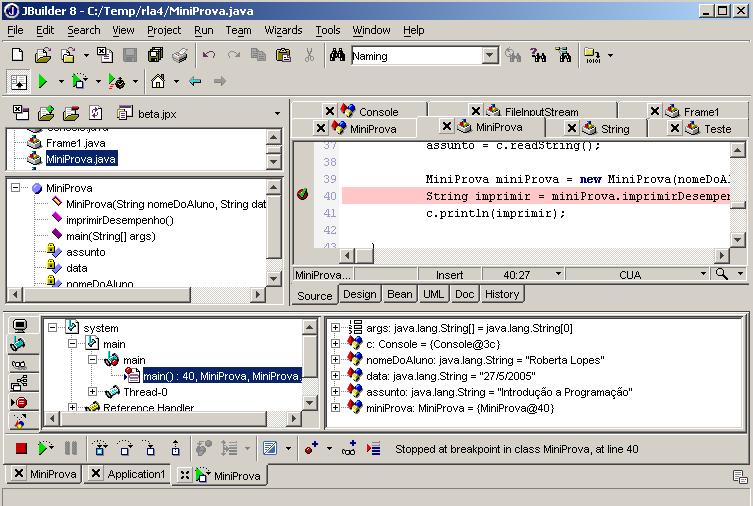Viewport: 753px width, 506px height.
Task: Click the Save All icon
Action: click(155, 55)
